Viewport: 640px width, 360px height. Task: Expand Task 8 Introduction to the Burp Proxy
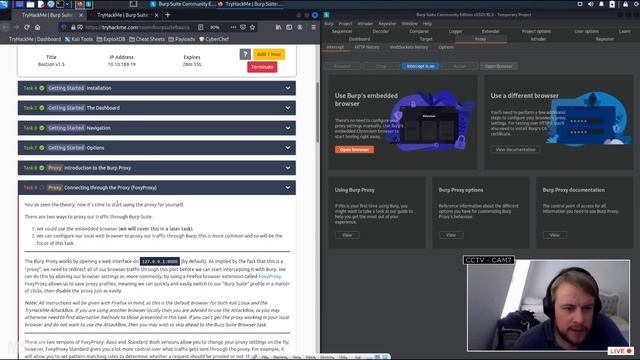pos(157,168)
